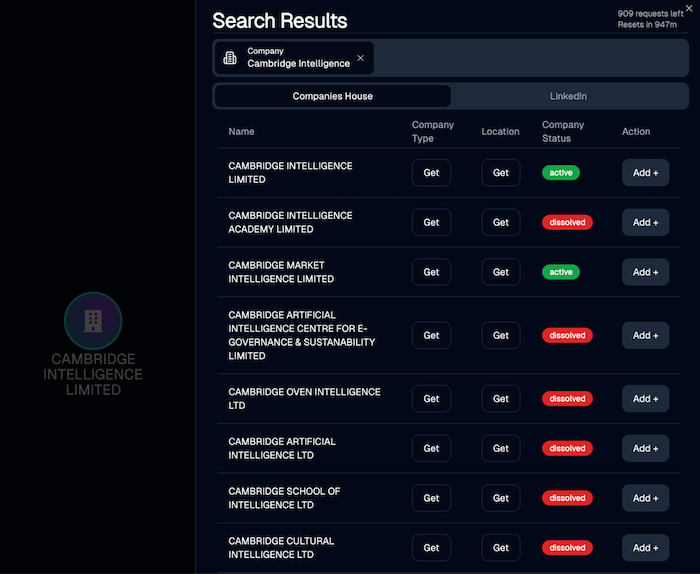
Task: Switch to the LinkedIn tab
Action: (x=568, y=96)
